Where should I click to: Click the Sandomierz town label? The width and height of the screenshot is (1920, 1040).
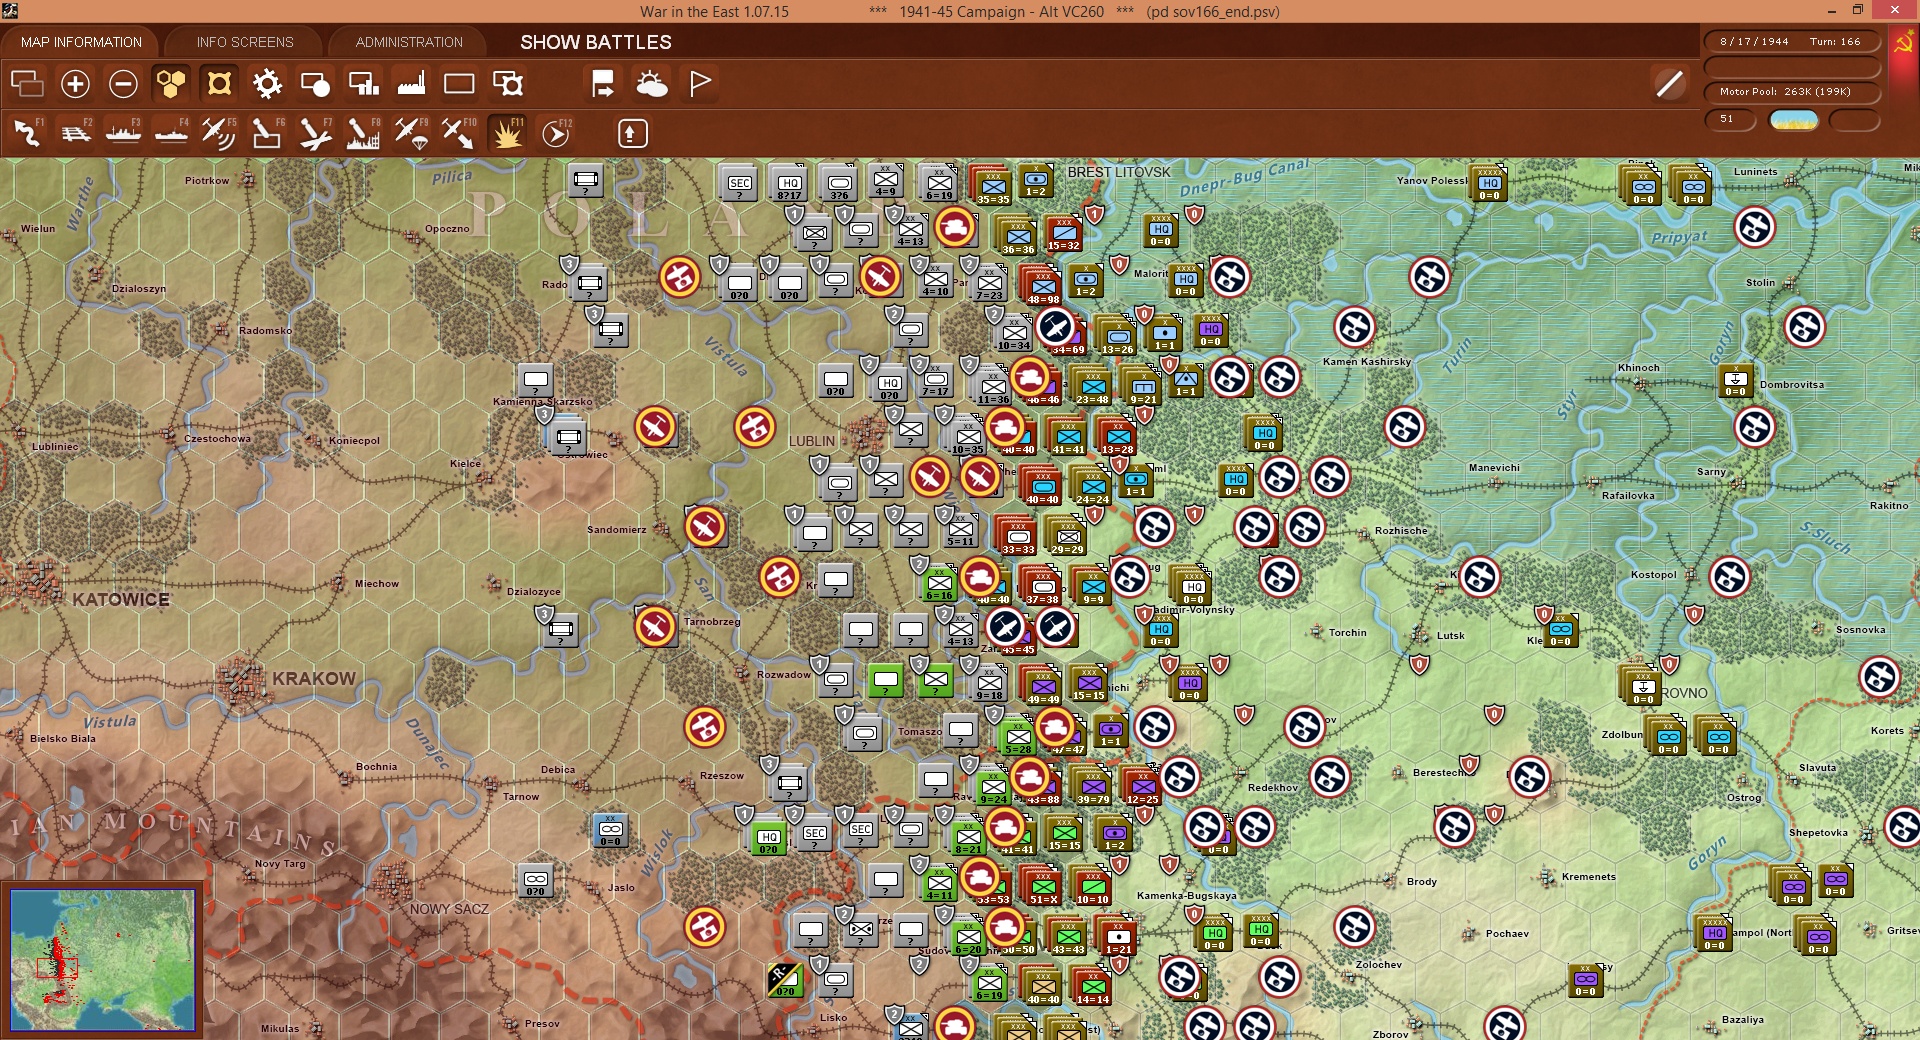click(x=616, y=529)
